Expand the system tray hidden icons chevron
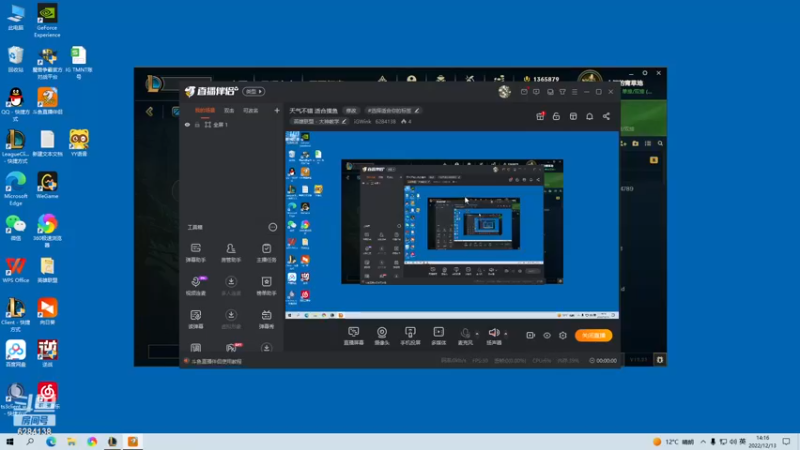 click(x=703, y=441)
